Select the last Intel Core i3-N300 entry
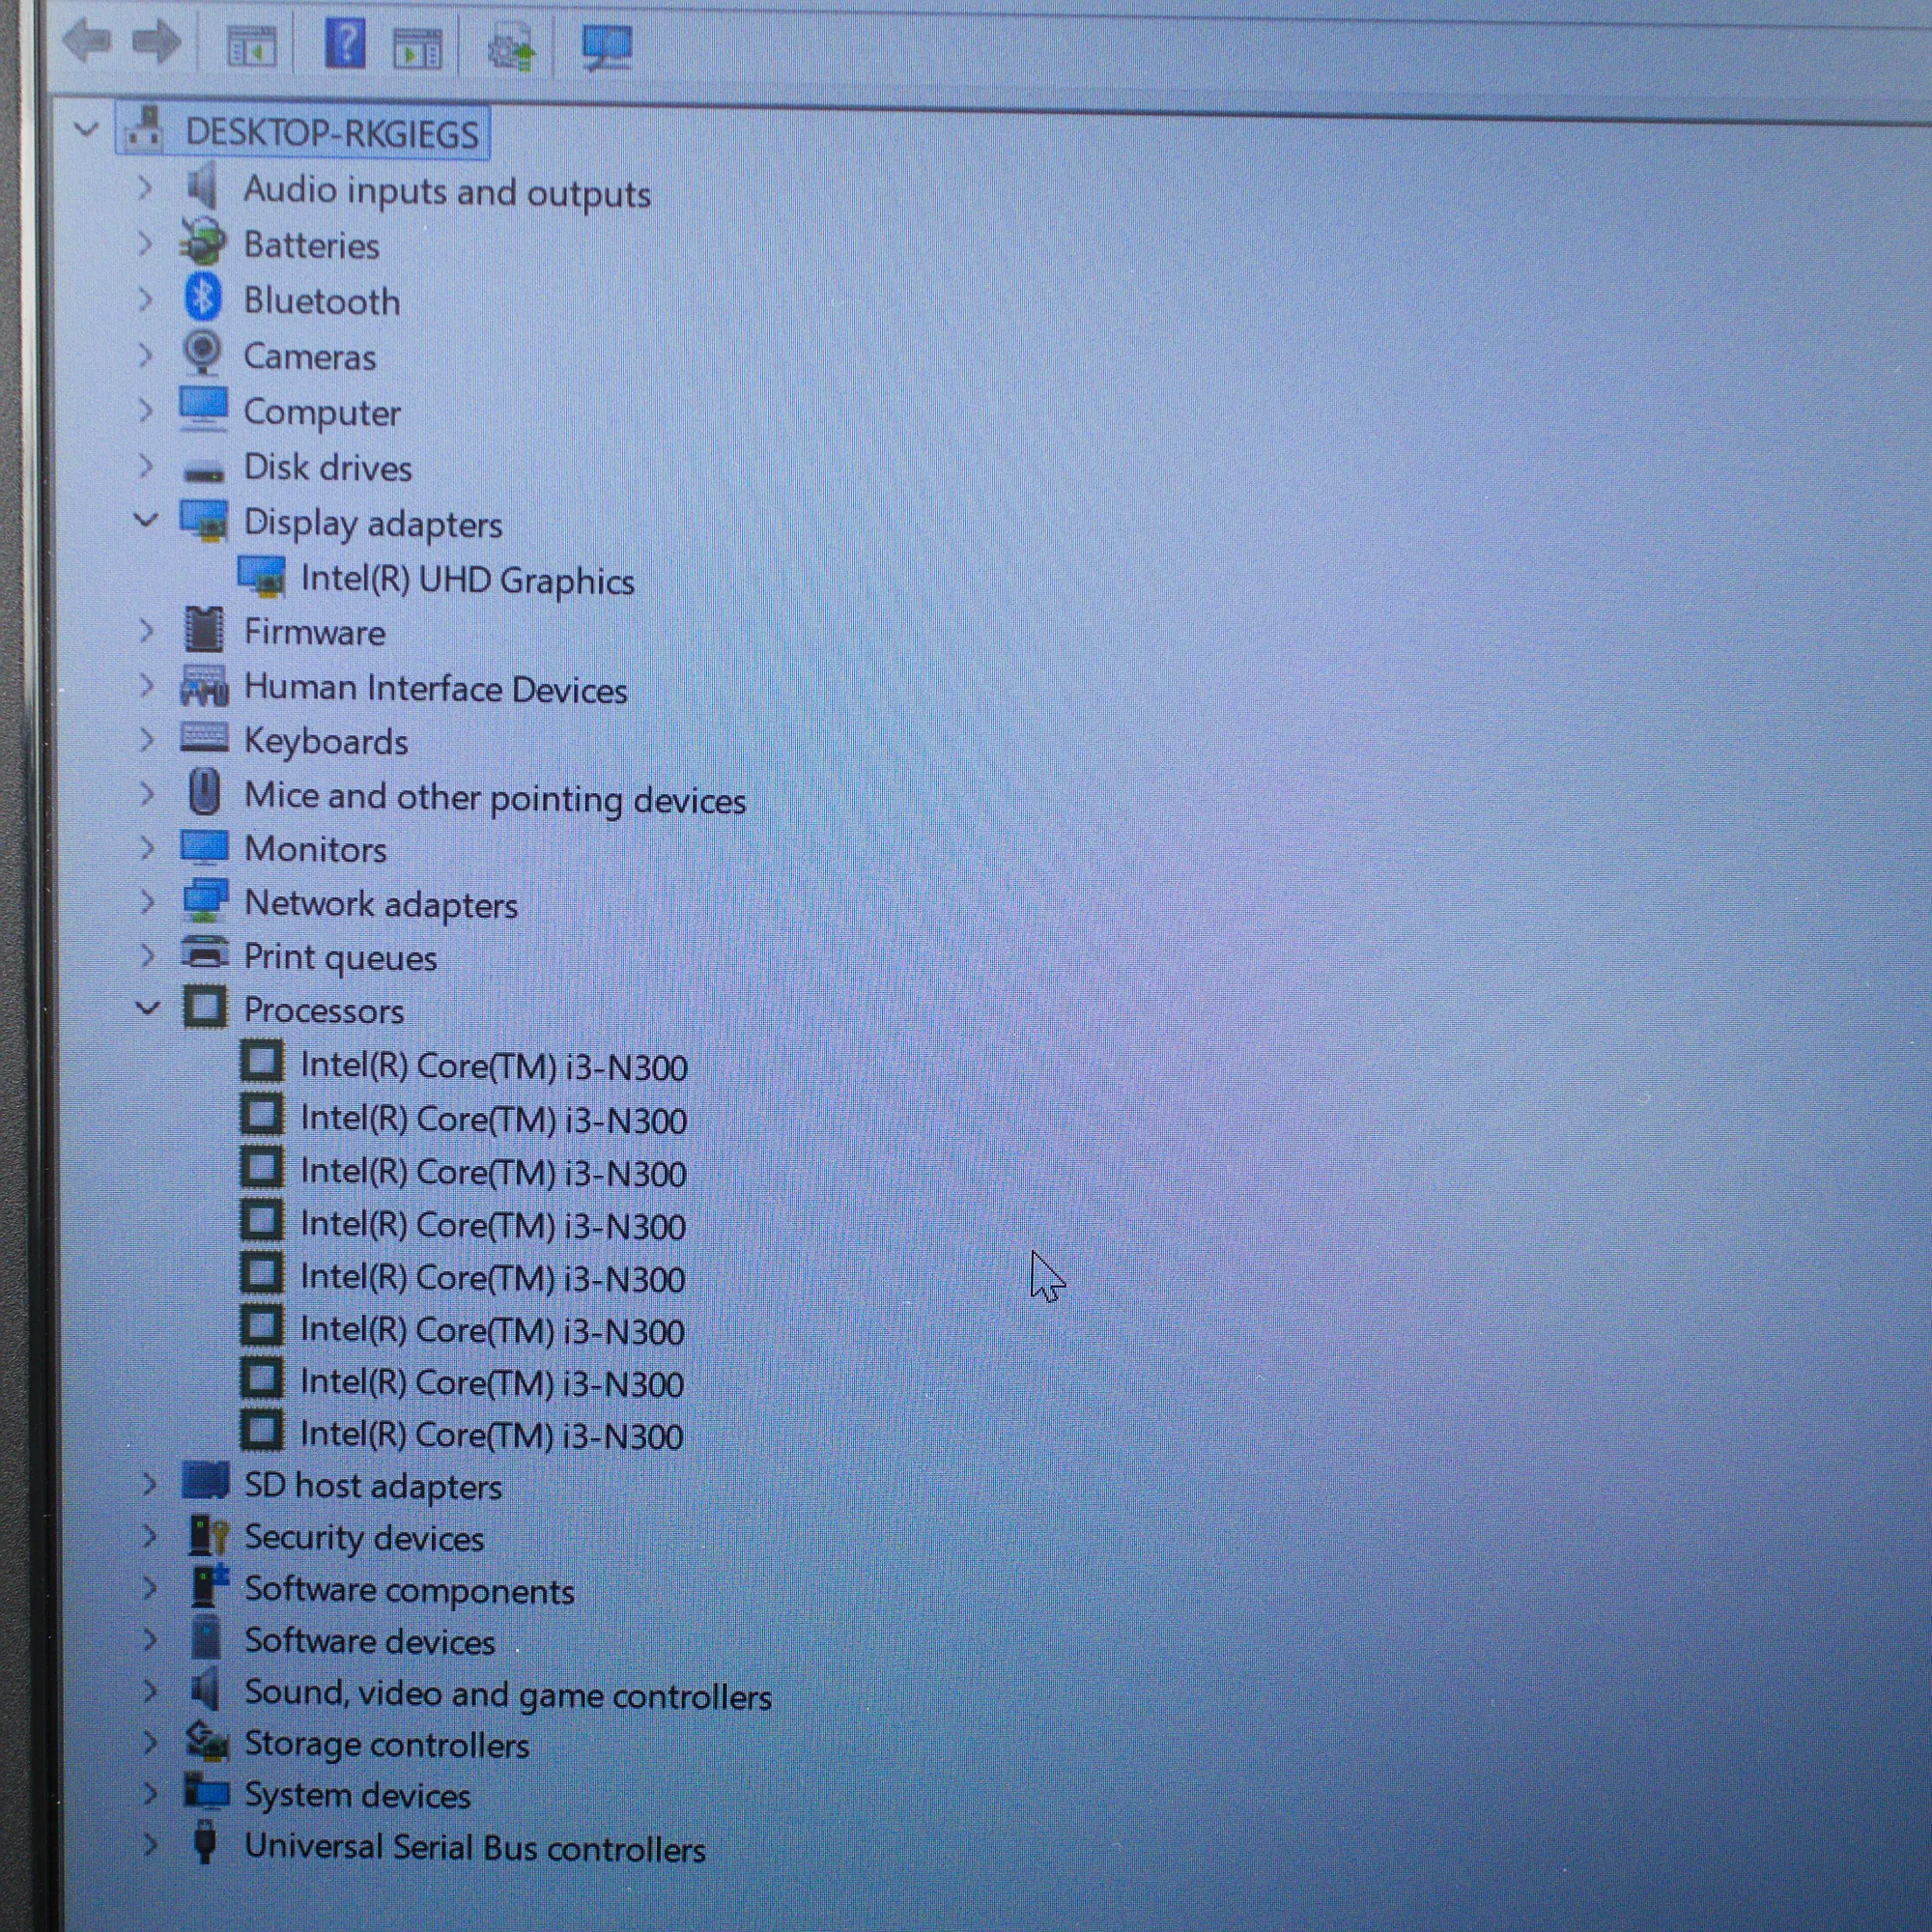 tap(491, 1436)
